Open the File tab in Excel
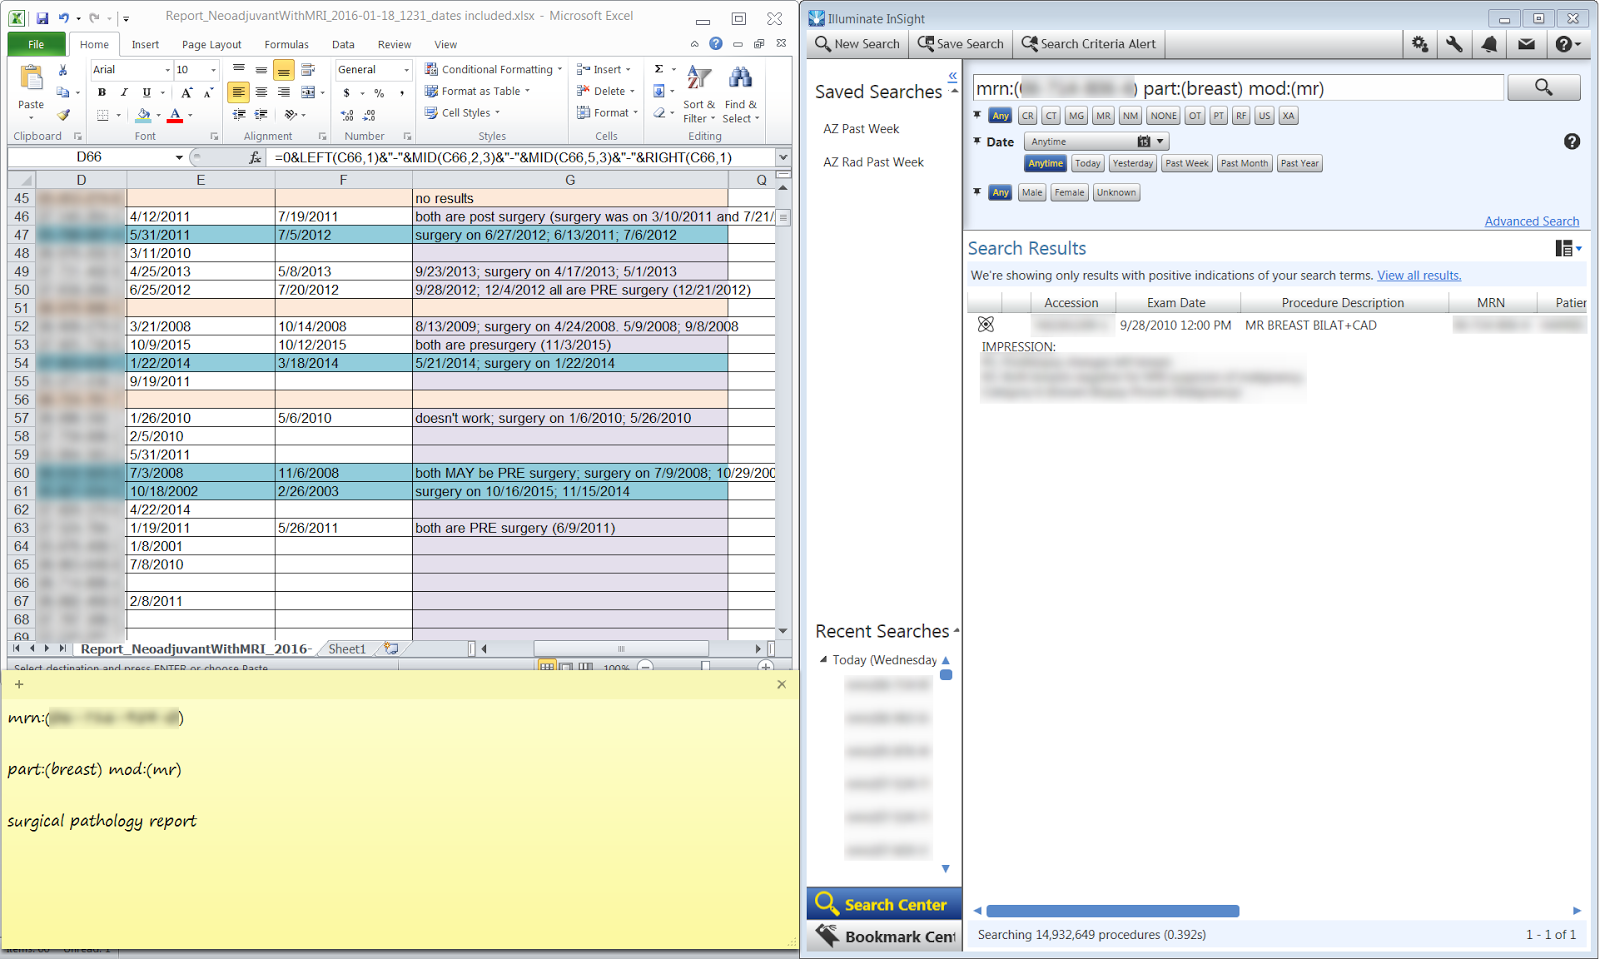This screenshot has height=959, width=1600. pyautogui.click(x=36, y=44)
